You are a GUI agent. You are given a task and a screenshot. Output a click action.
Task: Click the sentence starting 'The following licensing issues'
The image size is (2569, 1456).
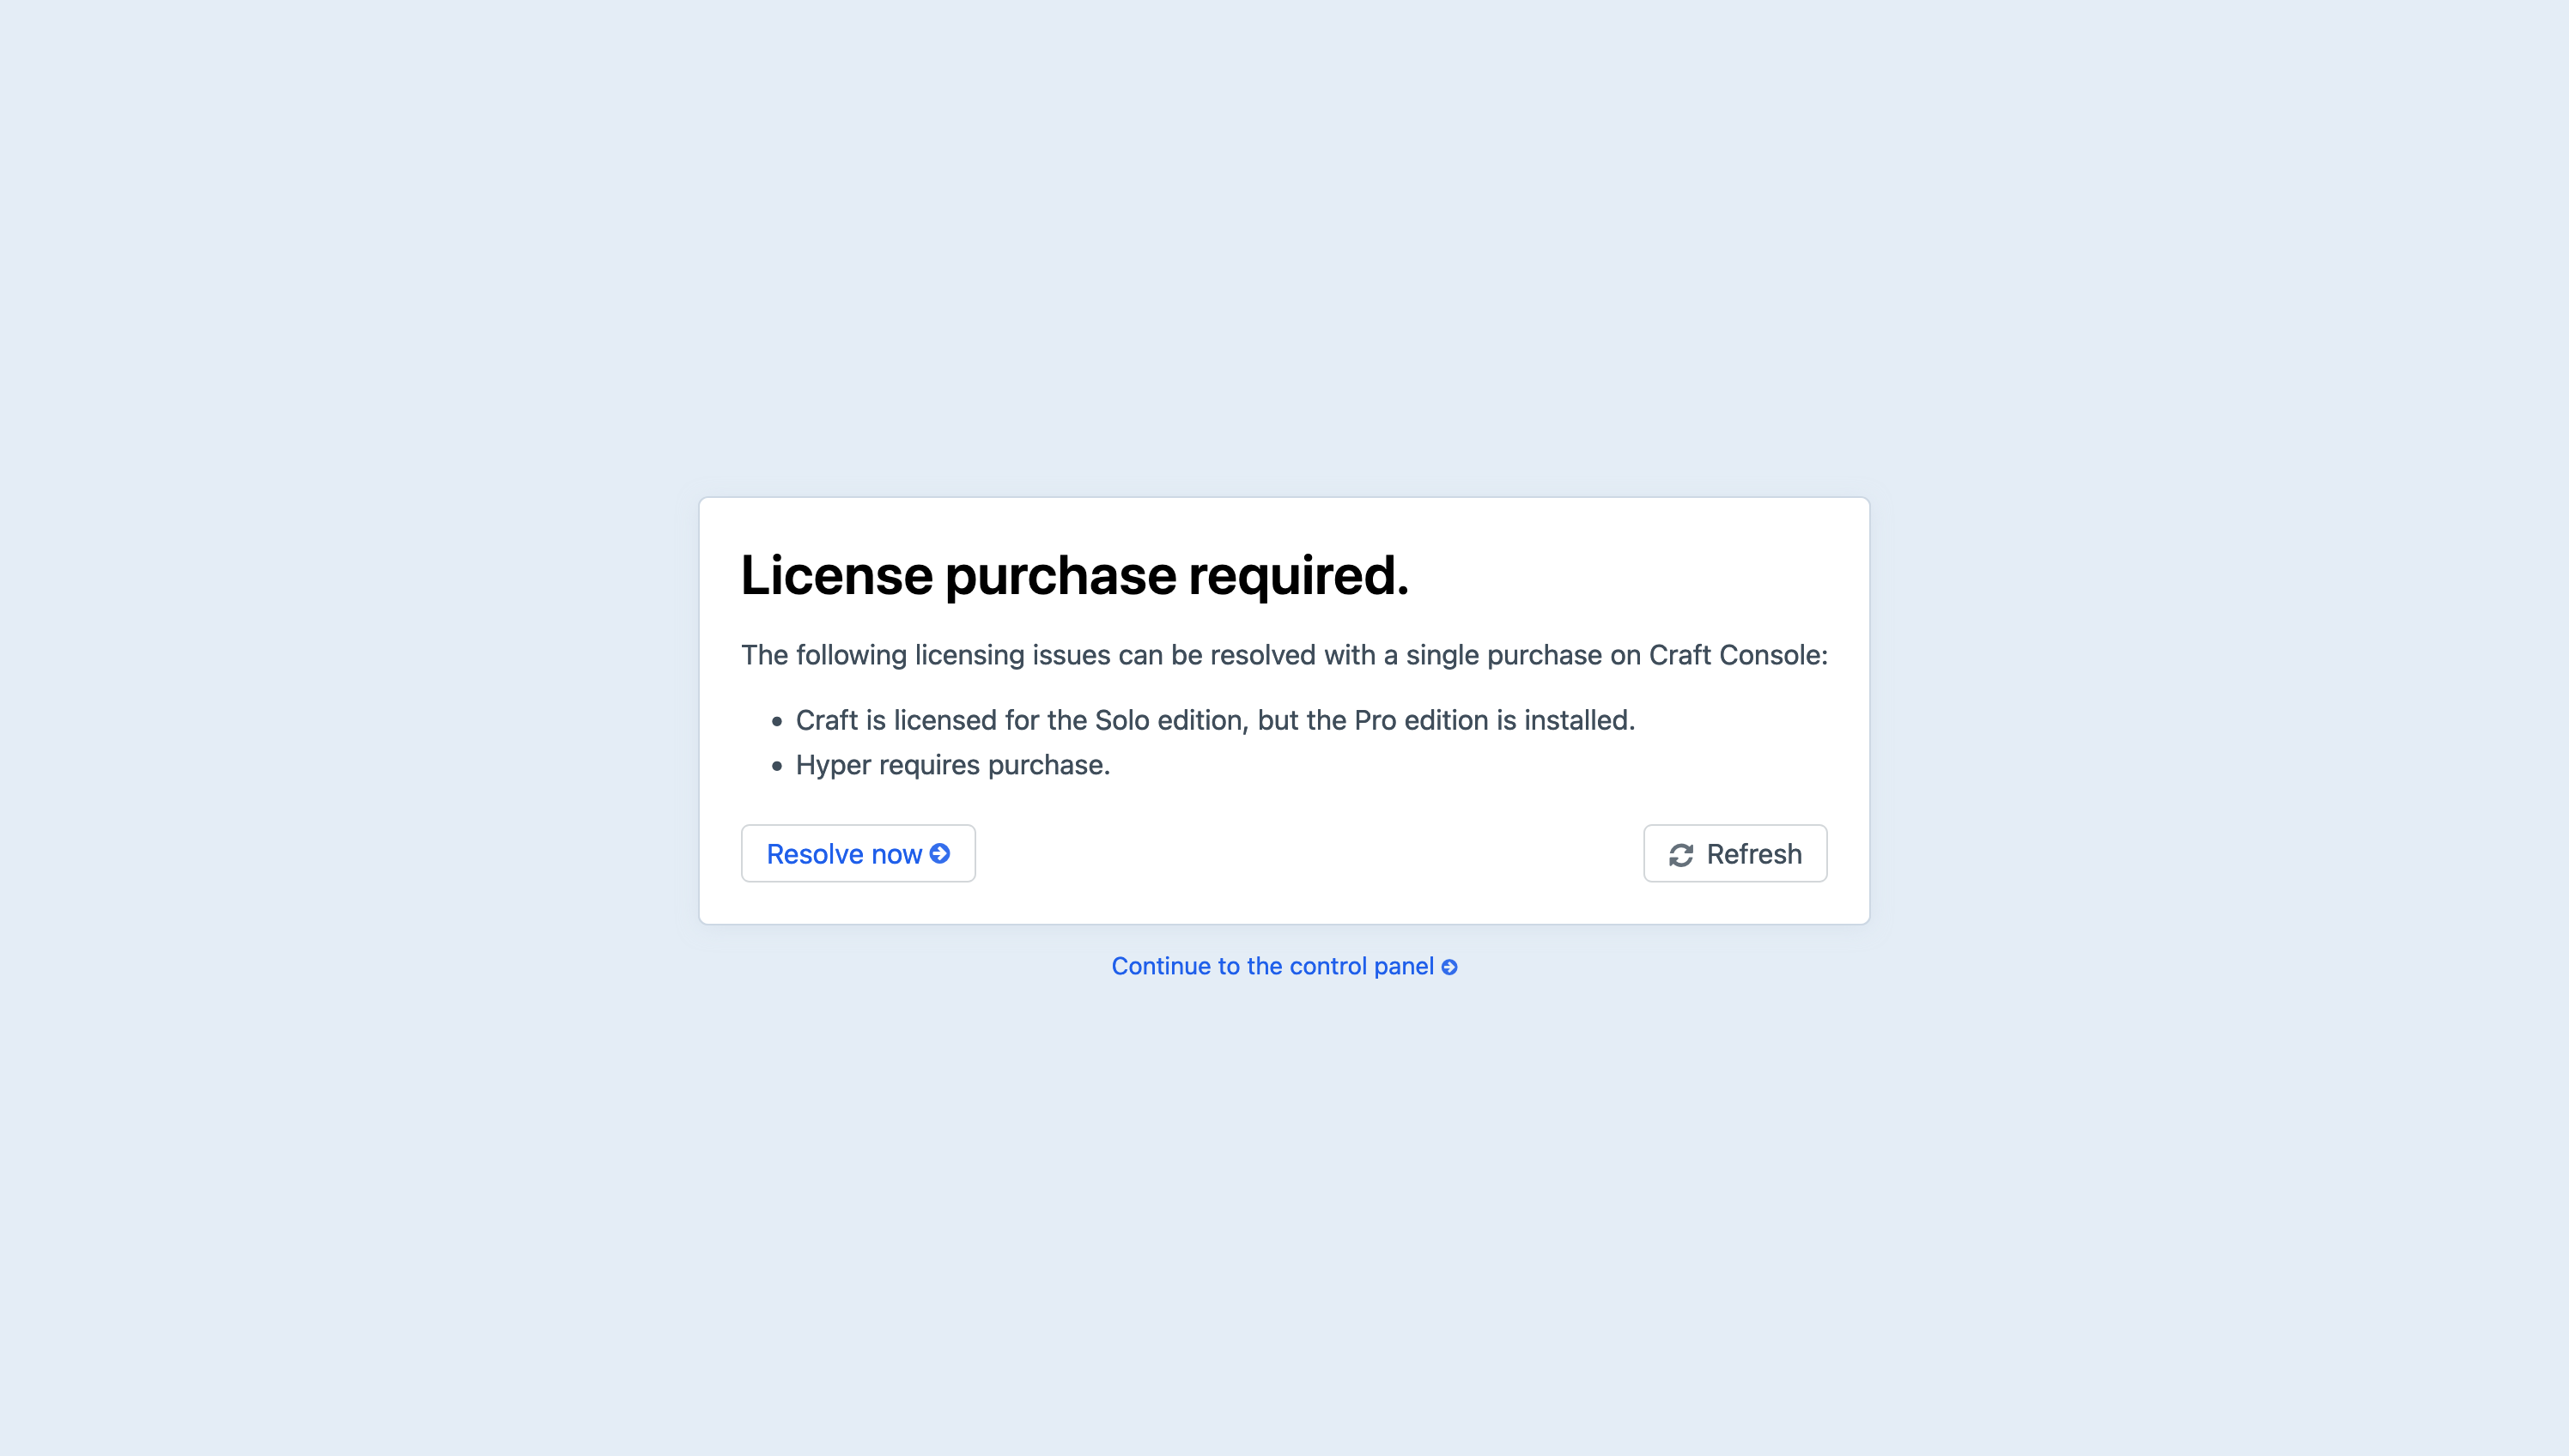1283,655
